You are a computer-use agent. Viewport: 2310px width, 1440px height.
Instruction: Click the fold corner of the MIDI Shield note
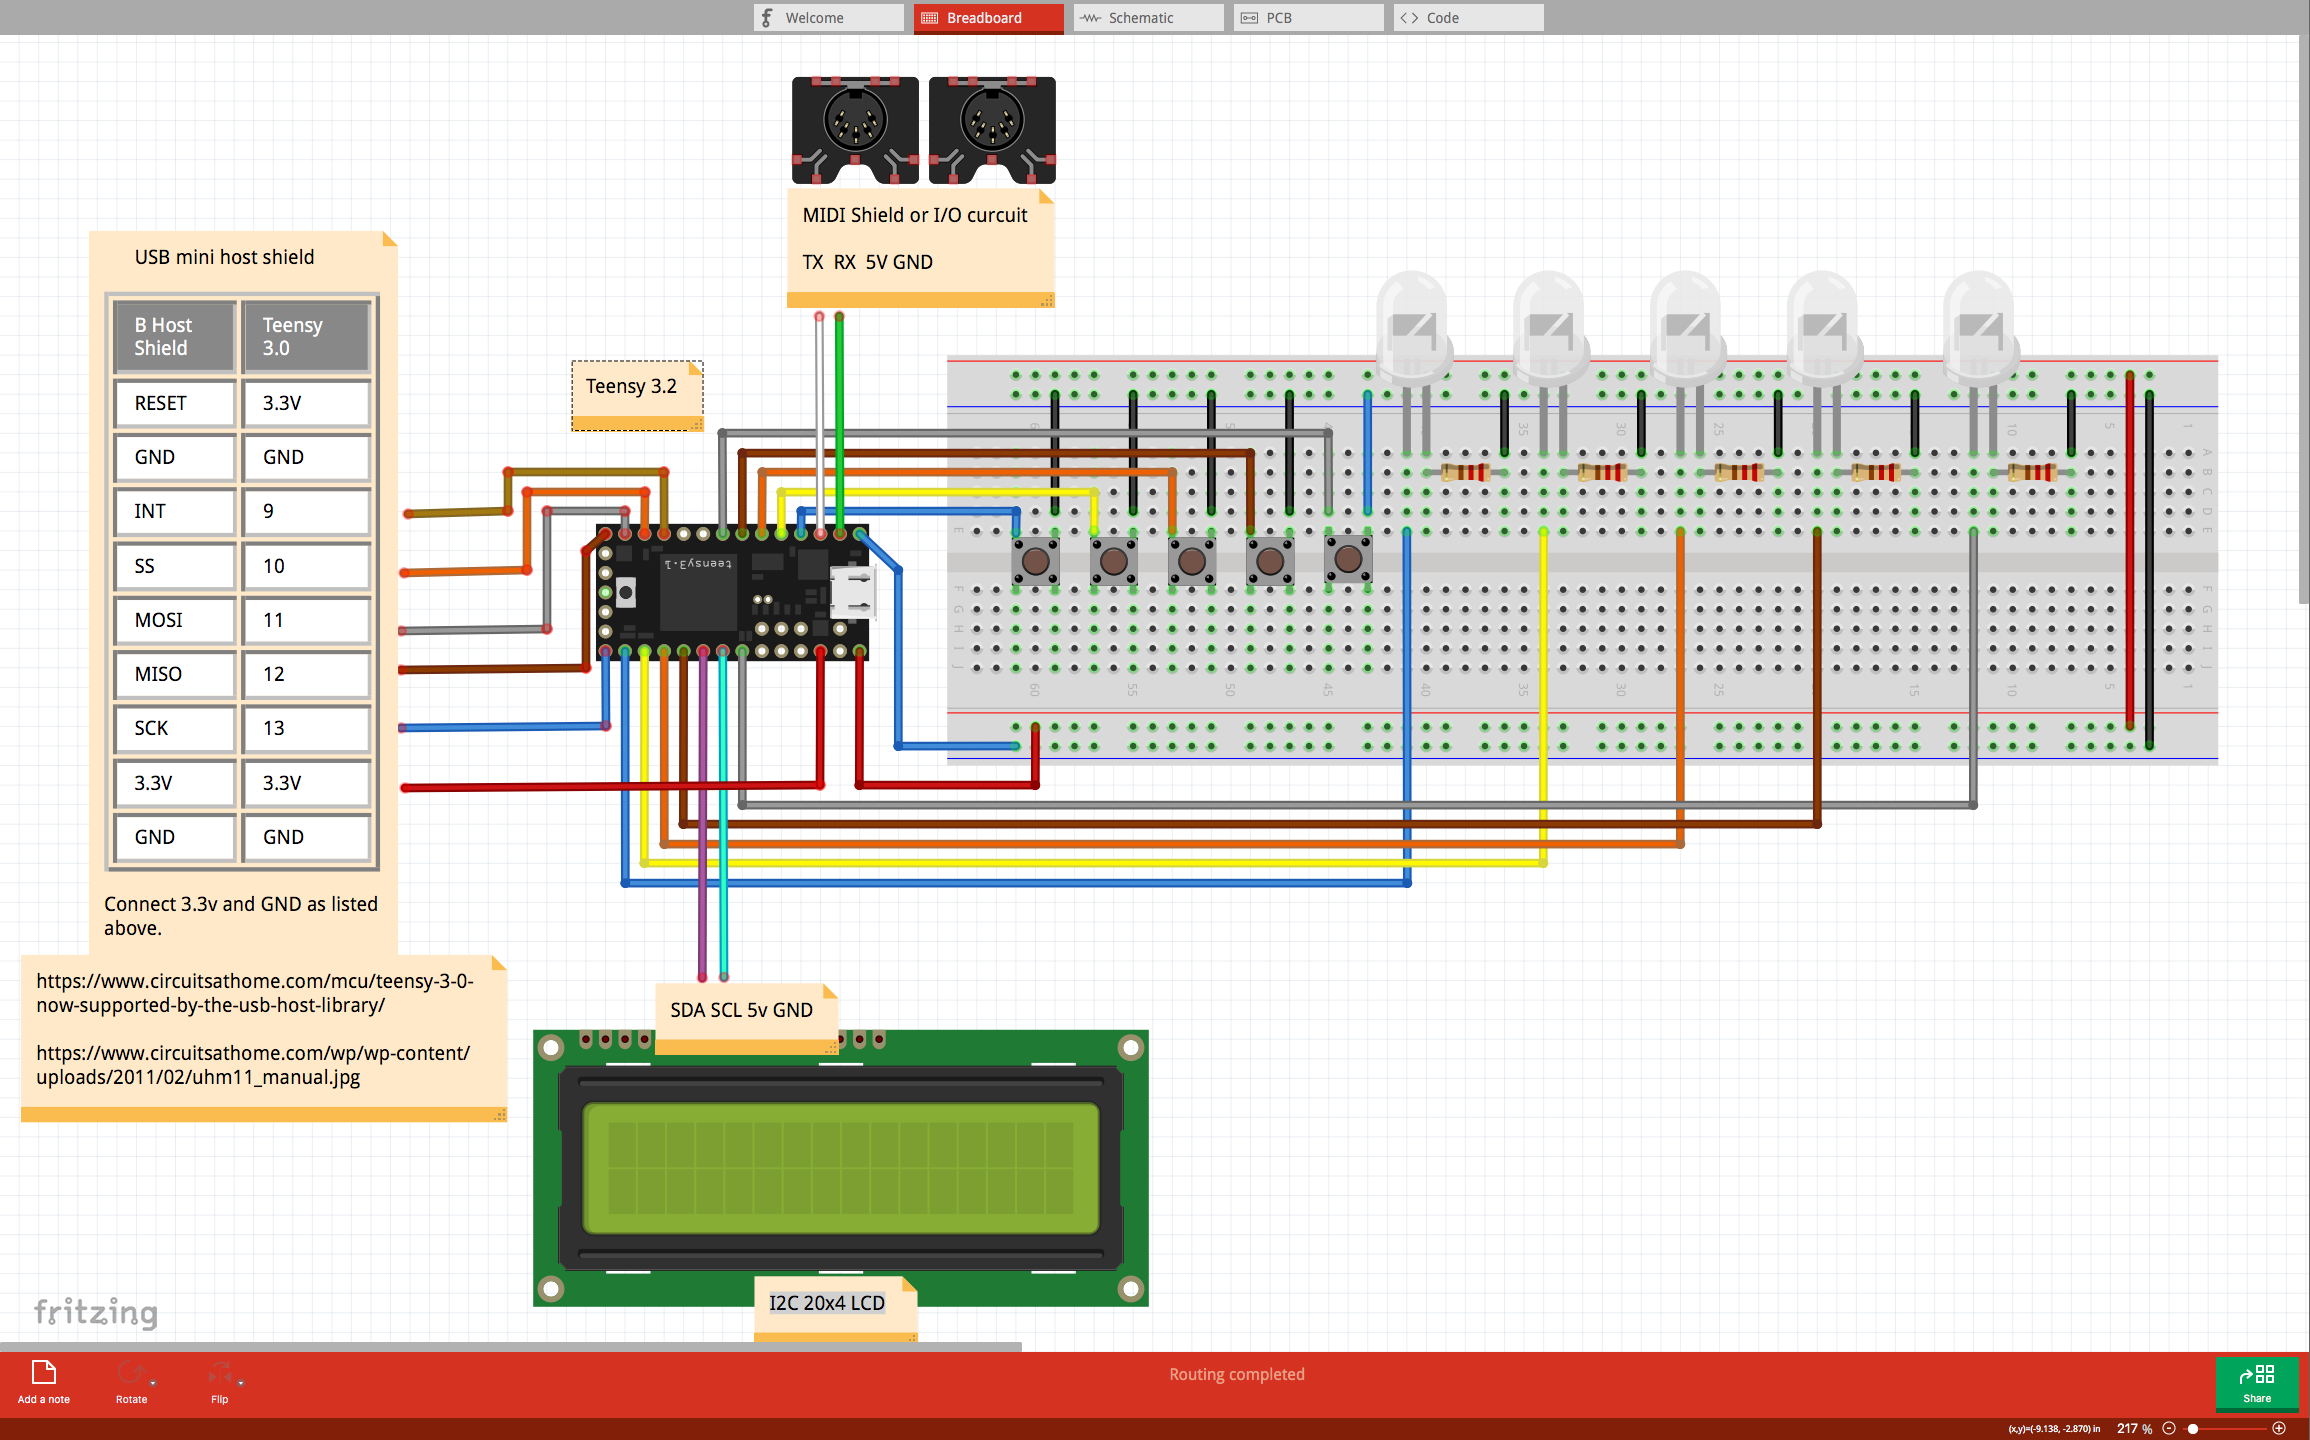click(1046, 196)
